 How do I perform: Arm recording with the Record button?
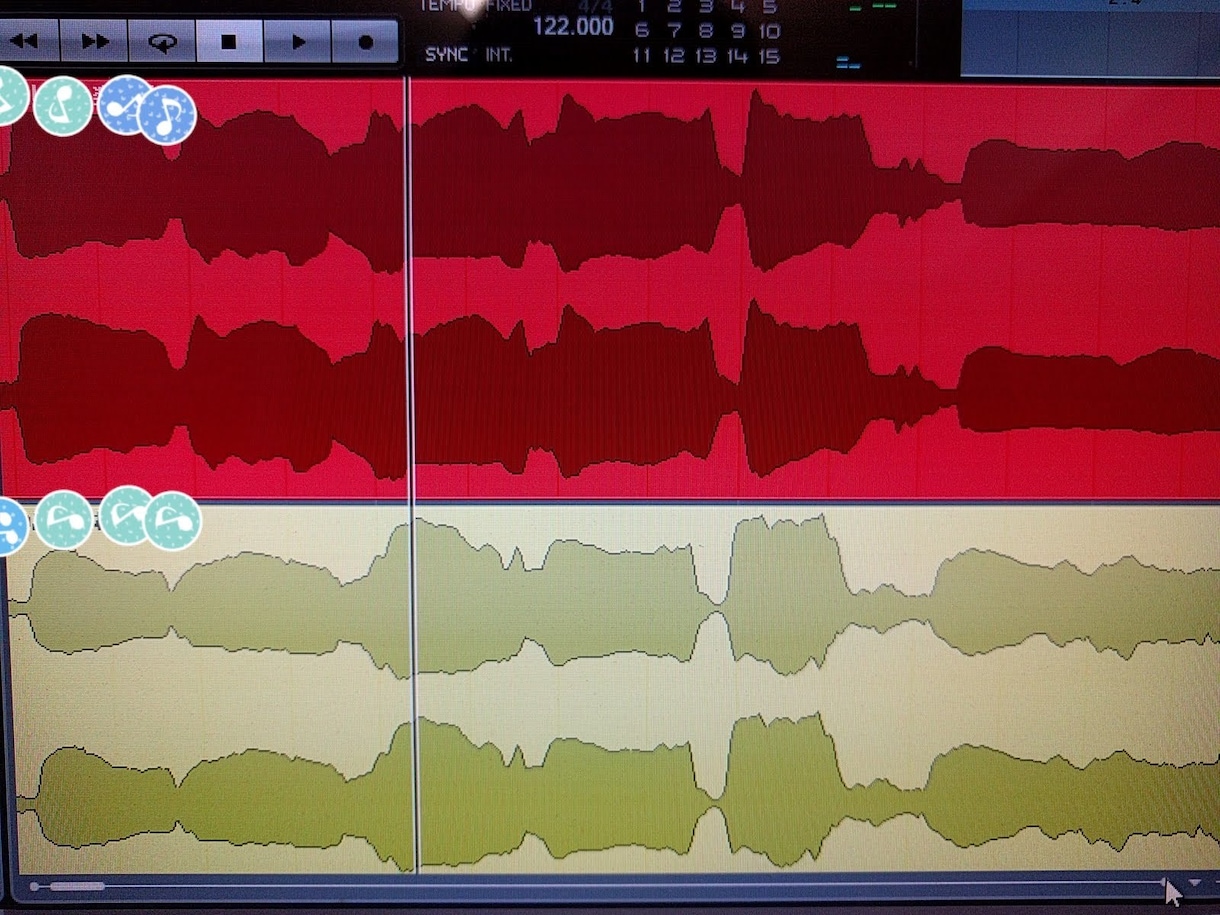365,42
